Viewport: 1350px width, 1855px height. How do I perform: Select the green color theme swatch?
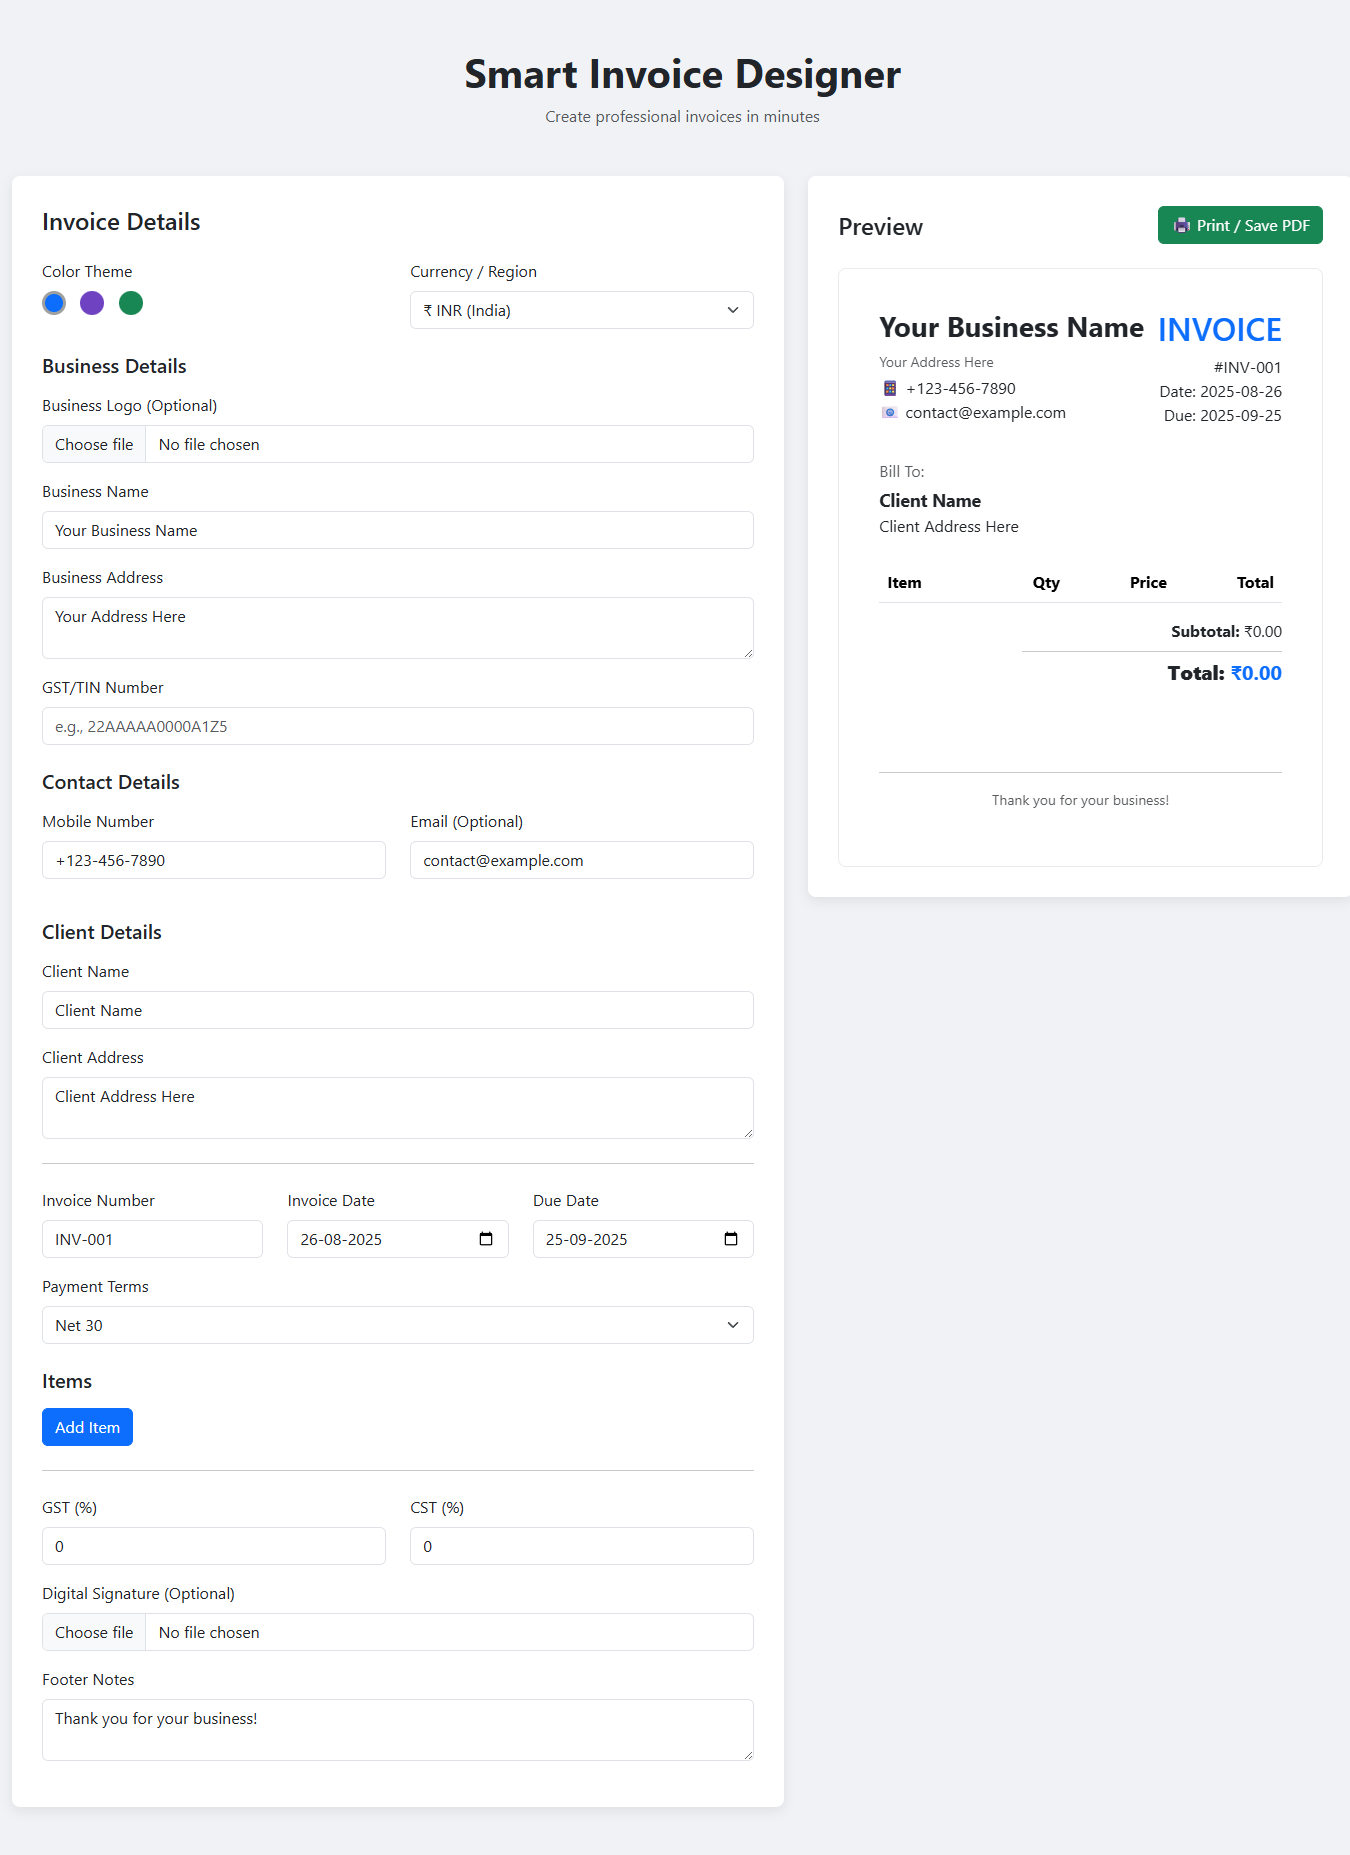(131, 303)
